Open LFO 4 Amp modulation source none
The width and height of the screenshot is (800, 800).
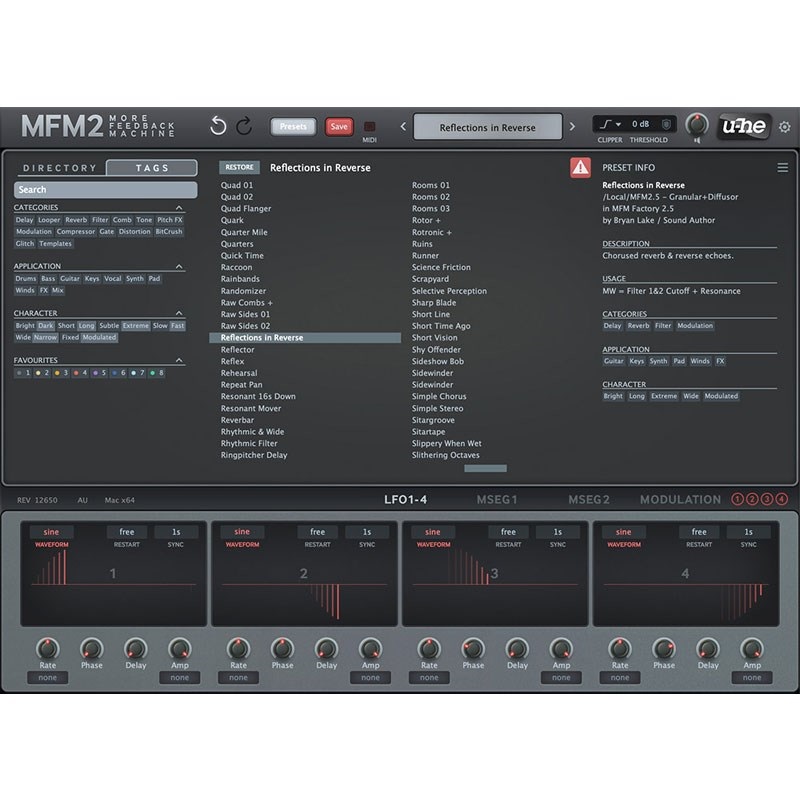(x=752, y=678)
